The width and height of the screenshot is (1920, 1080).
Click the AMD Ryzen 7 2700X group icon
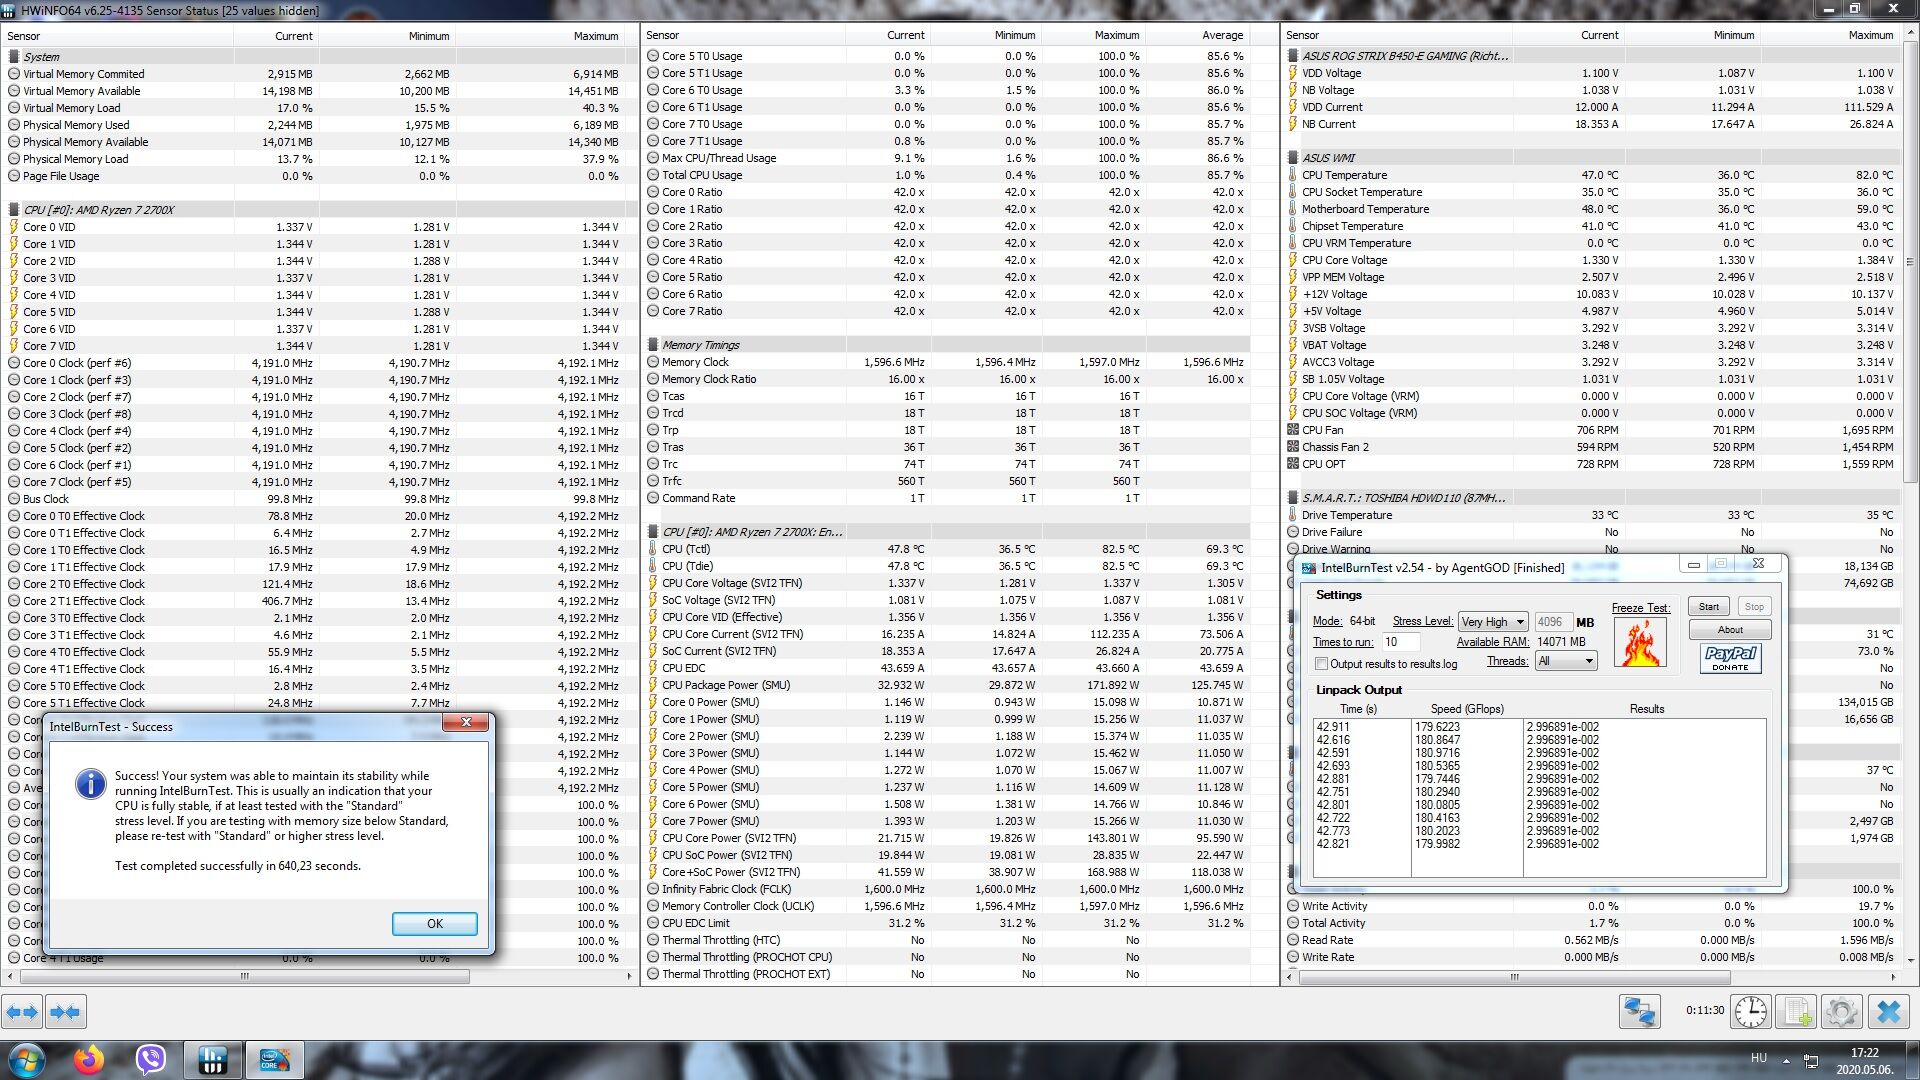click(x=14, y=210)
